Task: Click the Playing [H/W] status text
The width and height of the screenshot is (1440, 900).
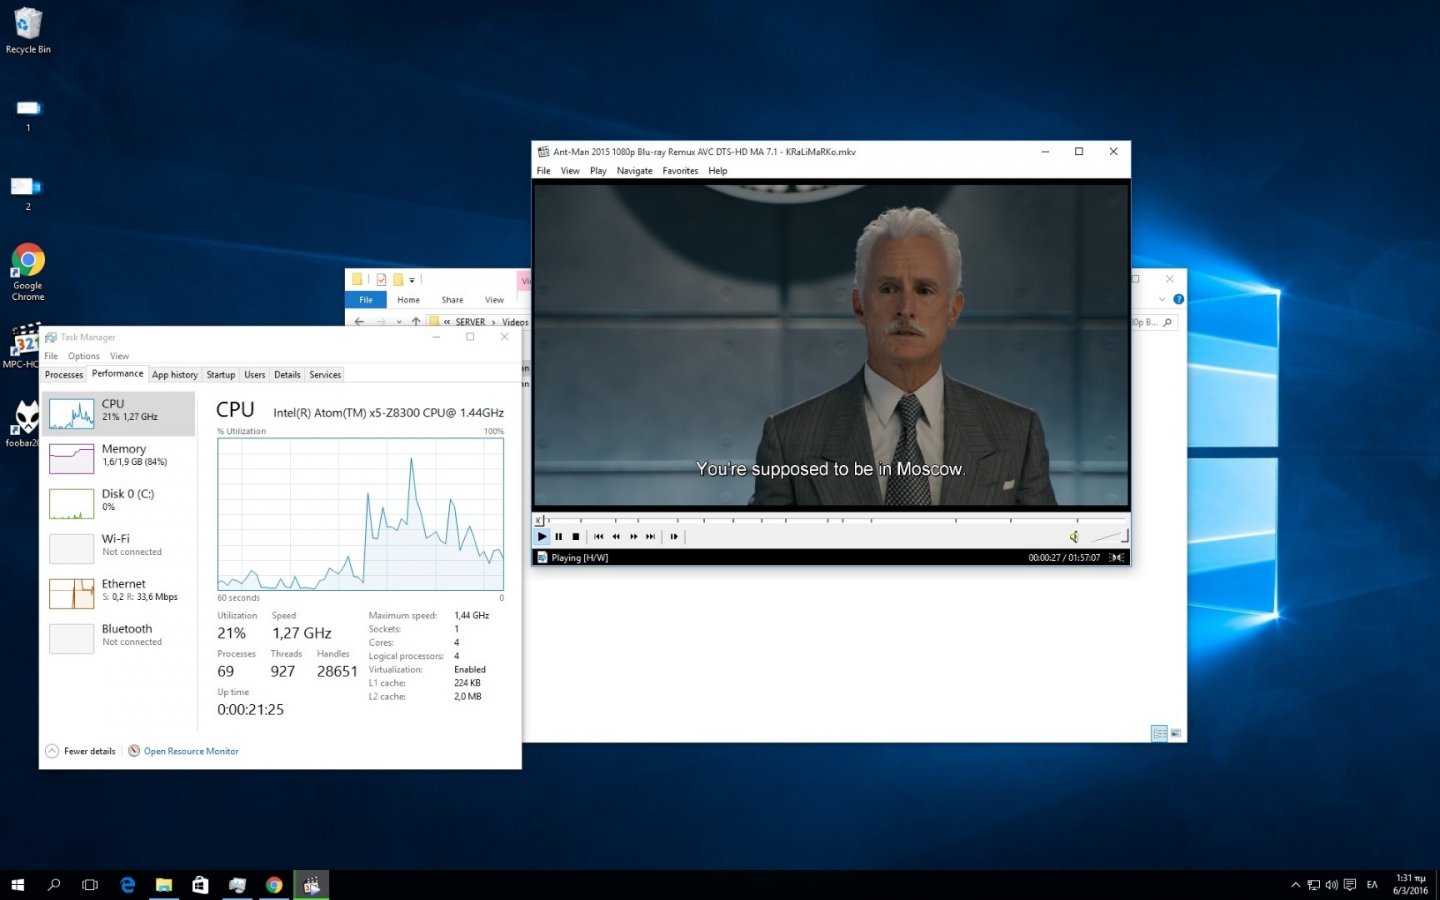Action: click(x=580, y=558)
